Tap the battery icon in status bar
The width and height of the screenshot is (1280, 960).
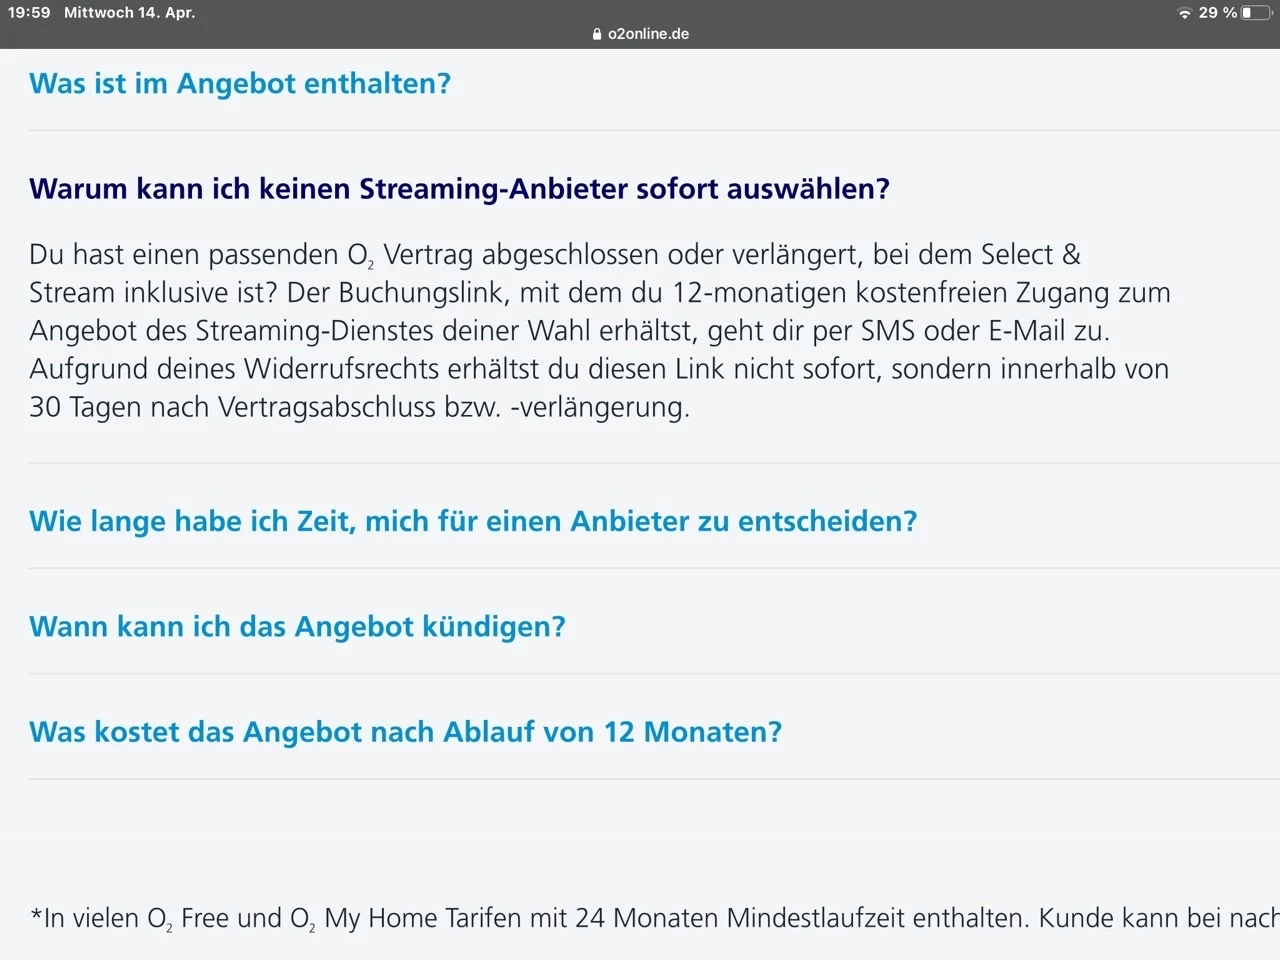(x=1256, y=13)
